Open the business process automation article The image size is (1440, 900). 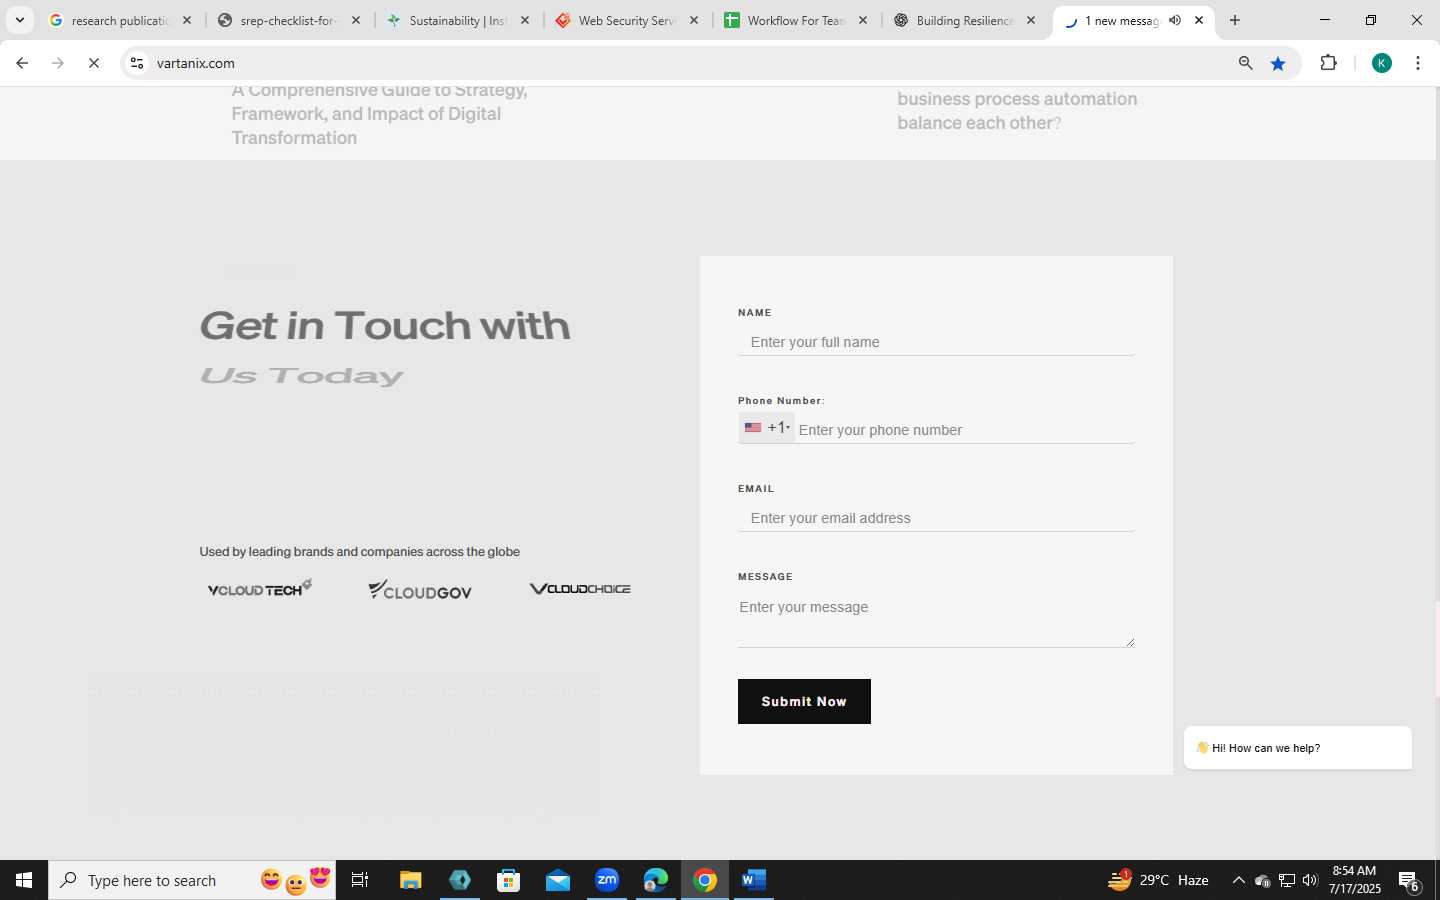coord(1017,111)
